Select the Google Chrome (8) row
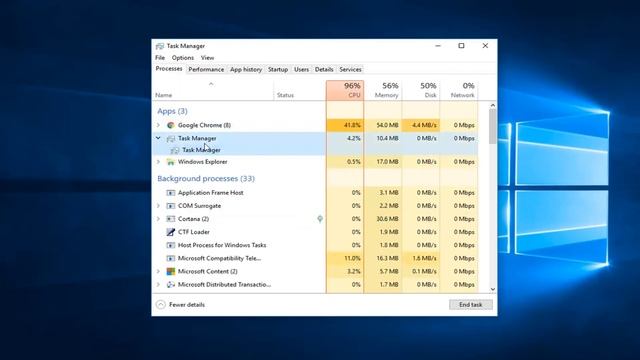This screenshot has width=640, height=360. pos(315,125)
